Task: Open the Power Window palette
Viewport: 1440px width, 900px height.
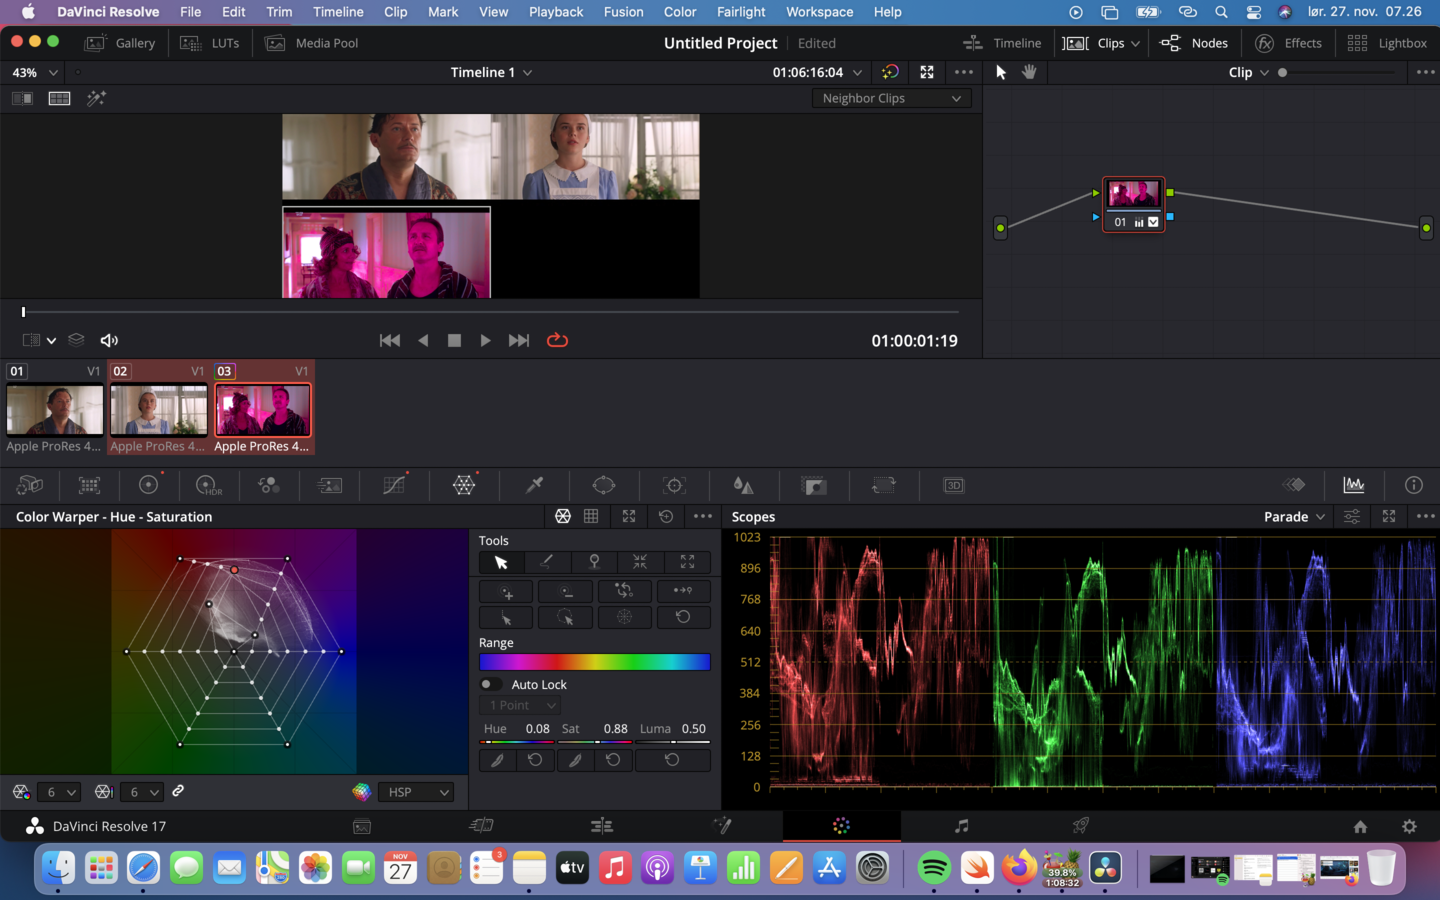Action: pos(604,485)
